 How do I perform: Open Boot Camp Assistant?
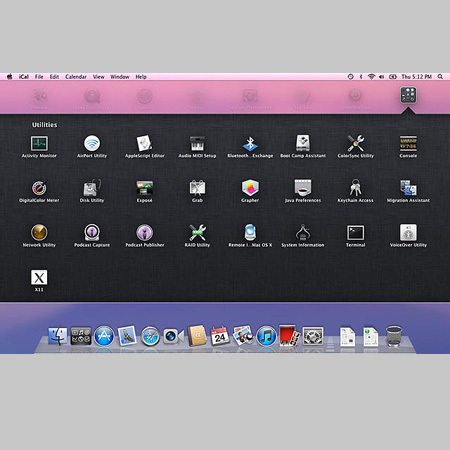pos(303,144)
